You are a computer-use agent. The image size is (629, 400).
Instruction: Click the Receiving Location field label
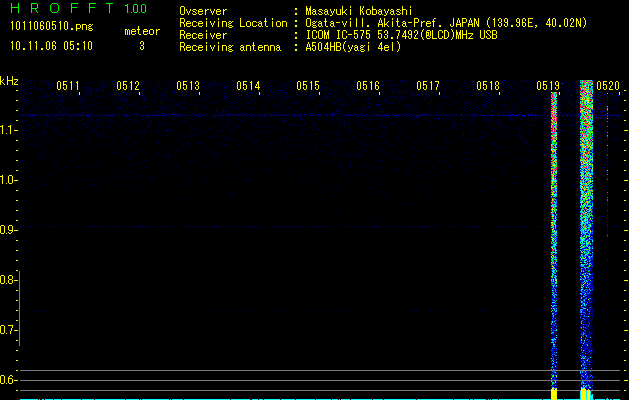point(233,23)
